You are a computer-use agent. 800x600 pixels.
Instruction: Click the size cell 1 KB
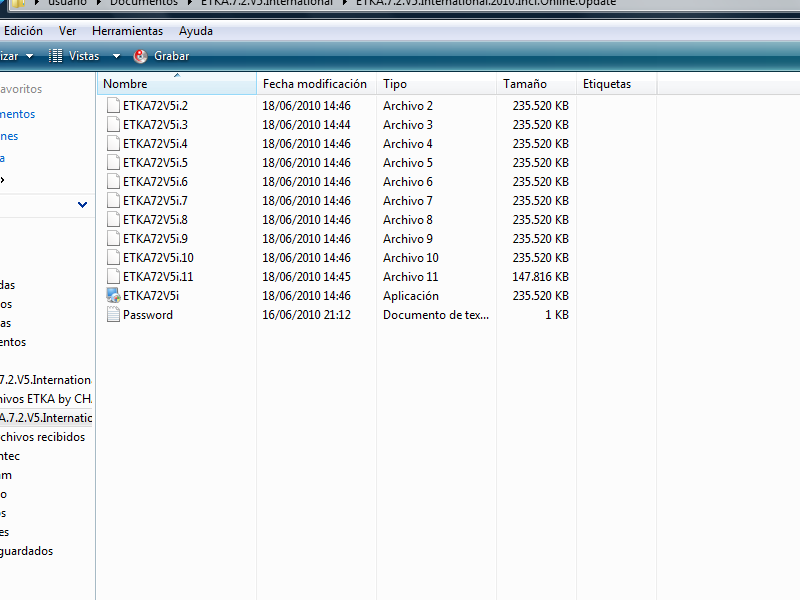point(557,315)
